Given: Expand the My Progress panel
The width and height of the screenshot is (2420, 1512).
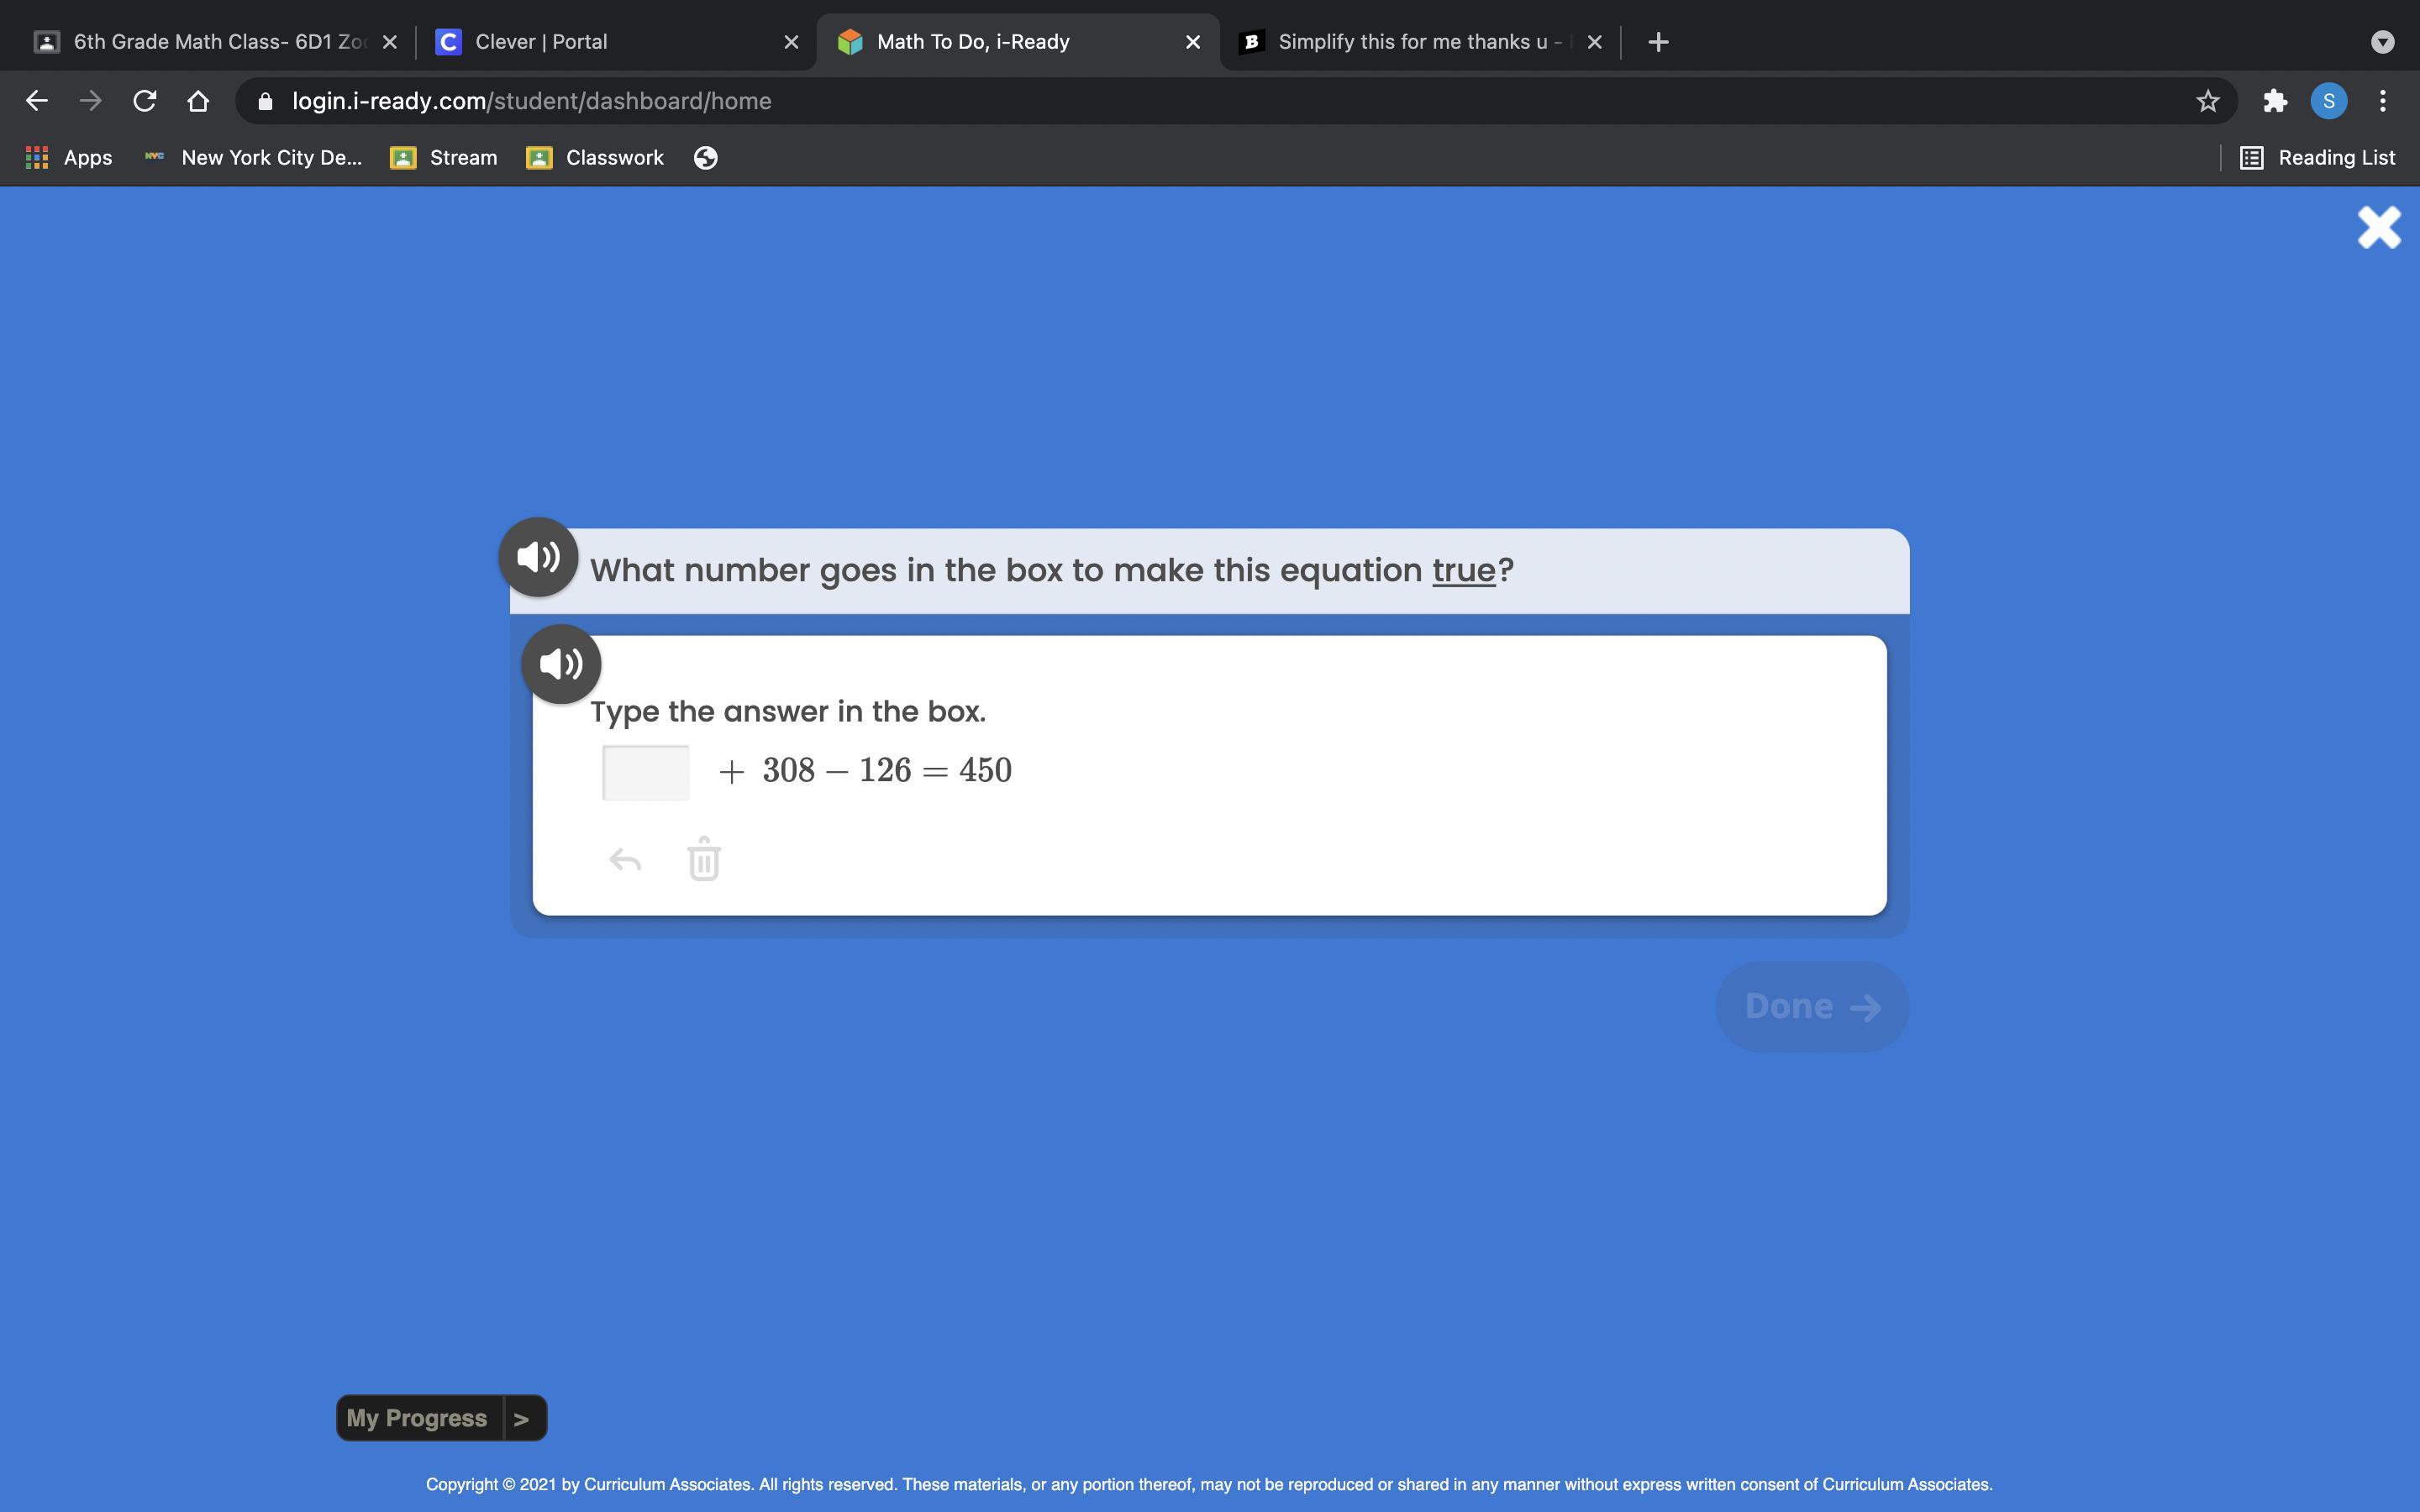Looking at the screenshot, I should pyautogui.click(x=441, y=1418).
